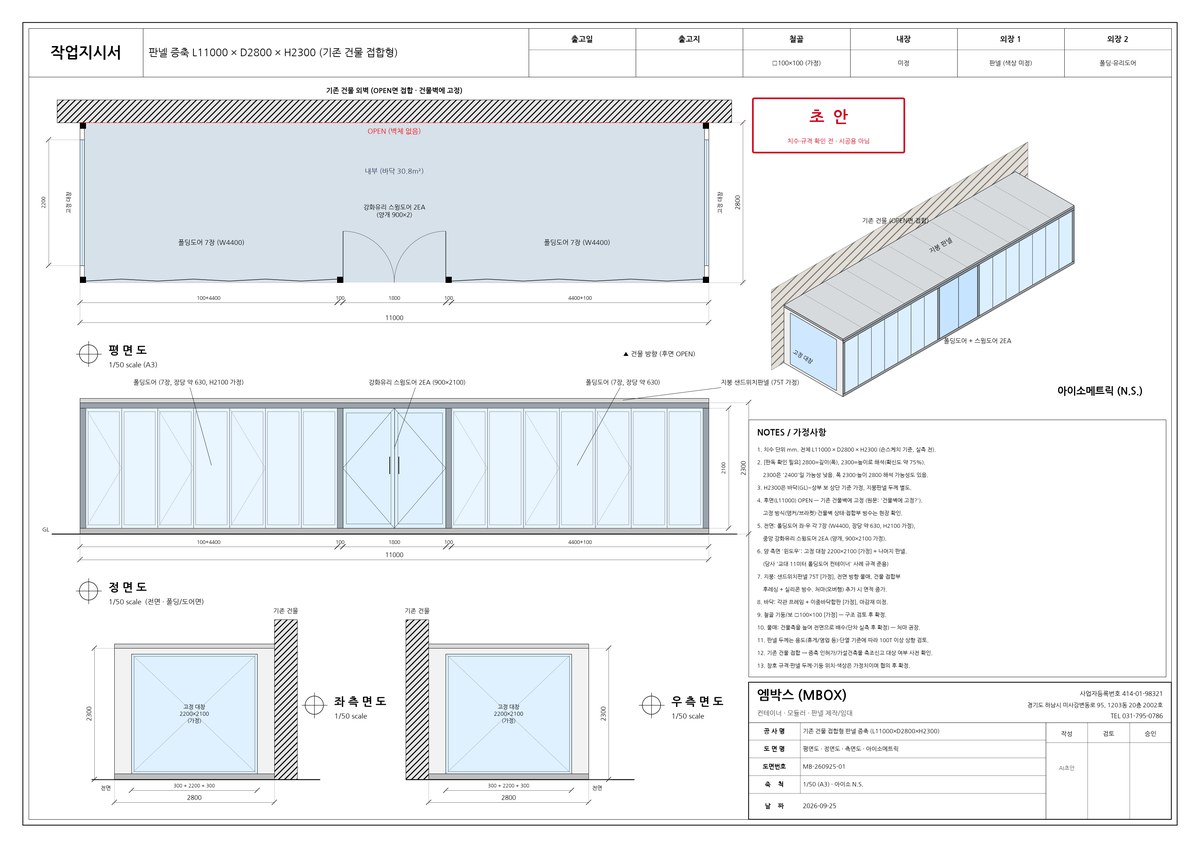Image resolution: width=1200 pixels, height=848 pixels.
Task: Click the 도면번호 label cell
Action: [x=773, y=766]
